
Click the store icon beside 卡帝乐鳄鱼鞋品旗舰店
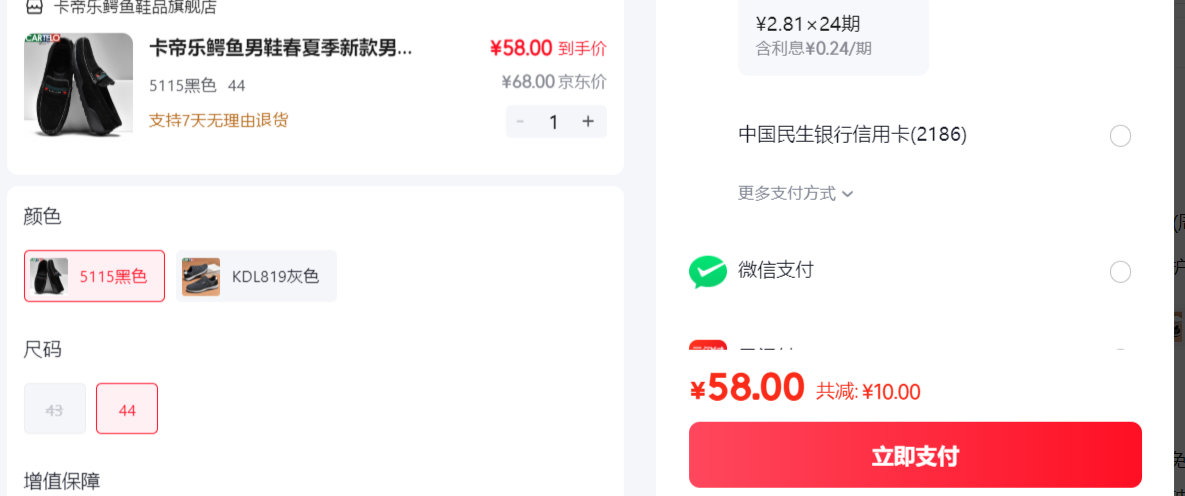34,7
